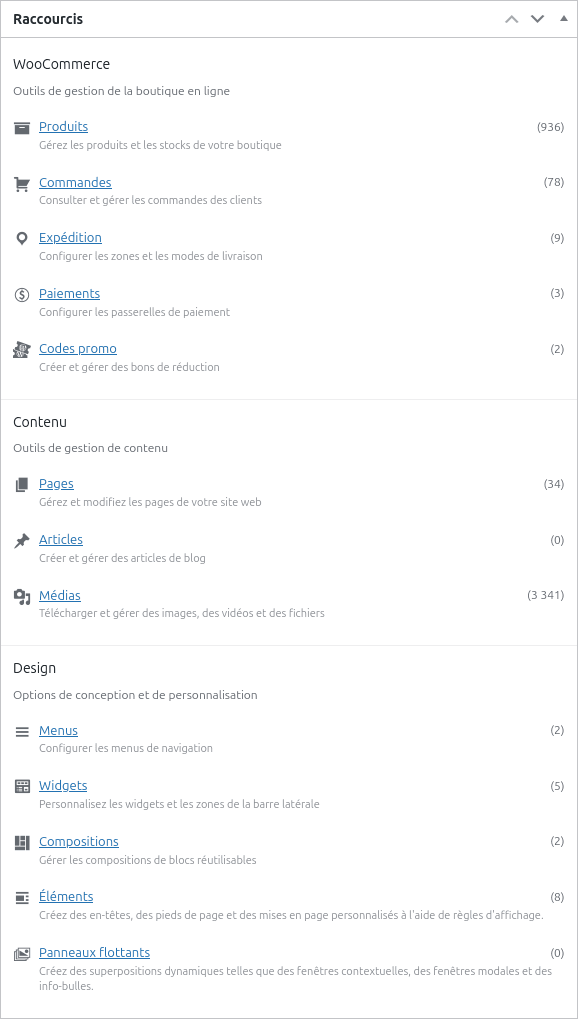Click the book icon next to Pages

21,483
